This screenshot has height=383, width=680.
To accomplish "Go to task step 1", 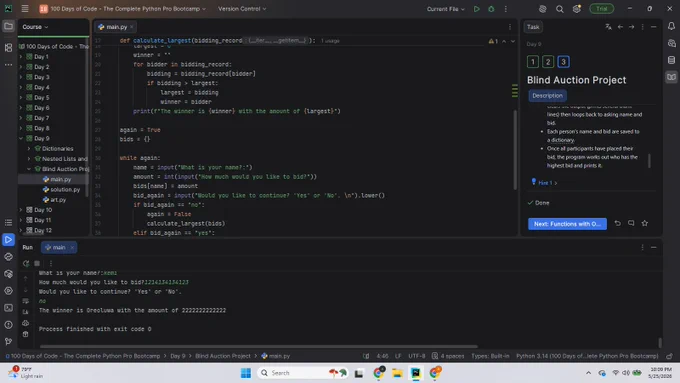I will [x=533, y=62].
